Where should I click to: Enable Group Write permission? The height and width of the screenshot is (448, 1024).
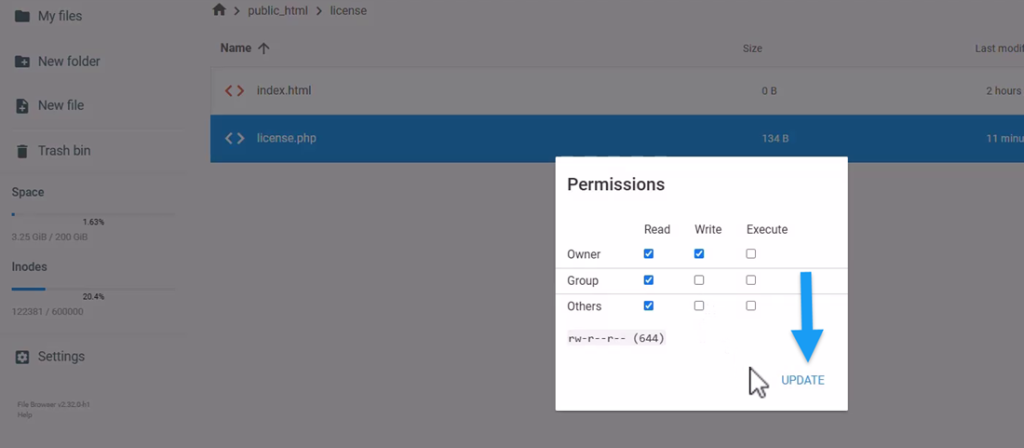coord(699,280)
